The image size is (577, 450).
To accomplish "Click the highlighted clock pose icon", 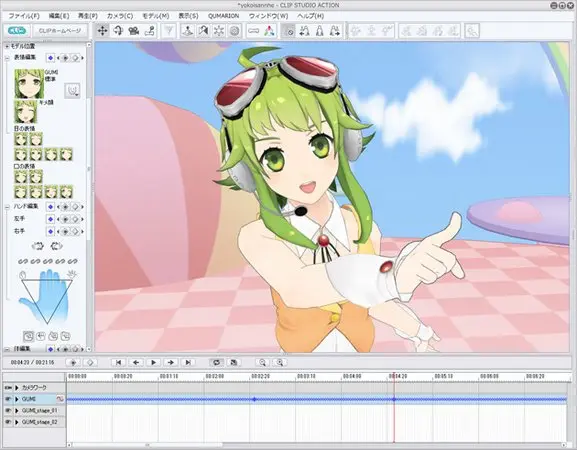I will coord(289,31).
